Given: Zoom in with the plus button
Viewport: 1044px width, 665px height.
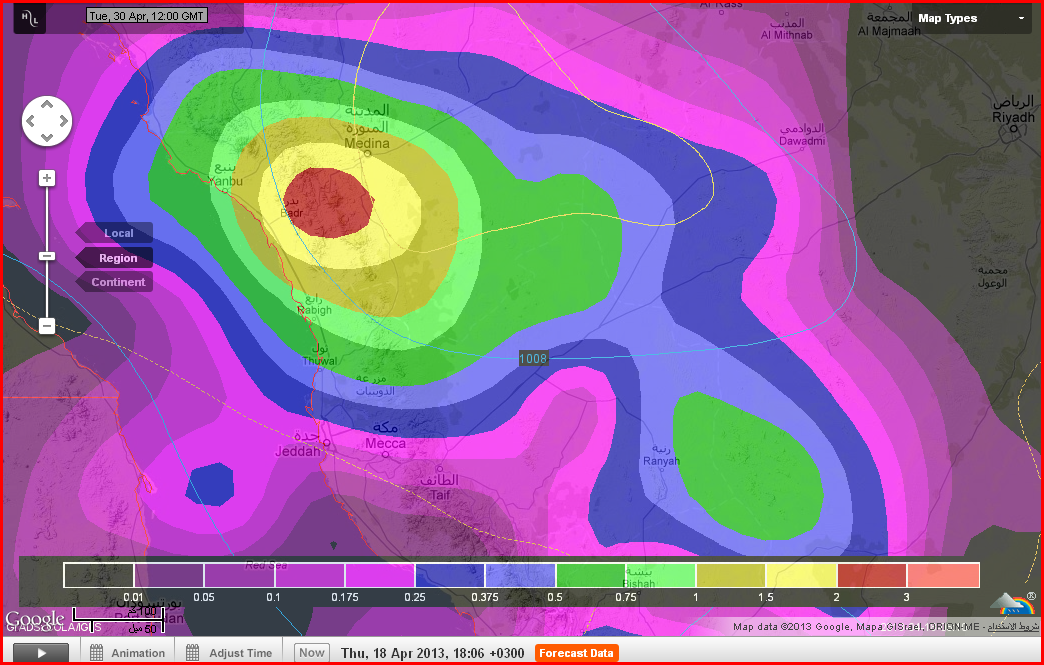Looking at the screenshot, I should (47, 178).
